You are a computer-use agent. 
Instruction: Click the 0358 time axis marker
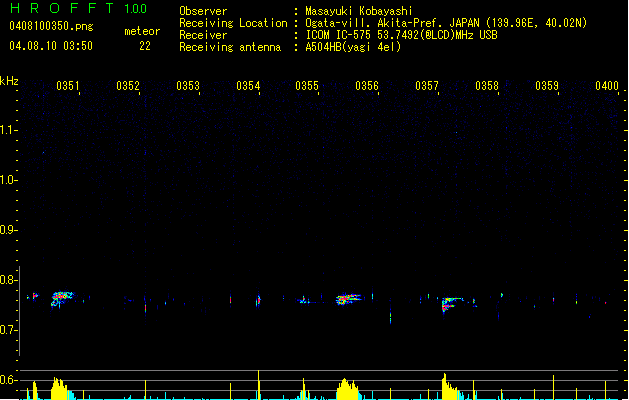pyautogui.click(x=487, y=86)
